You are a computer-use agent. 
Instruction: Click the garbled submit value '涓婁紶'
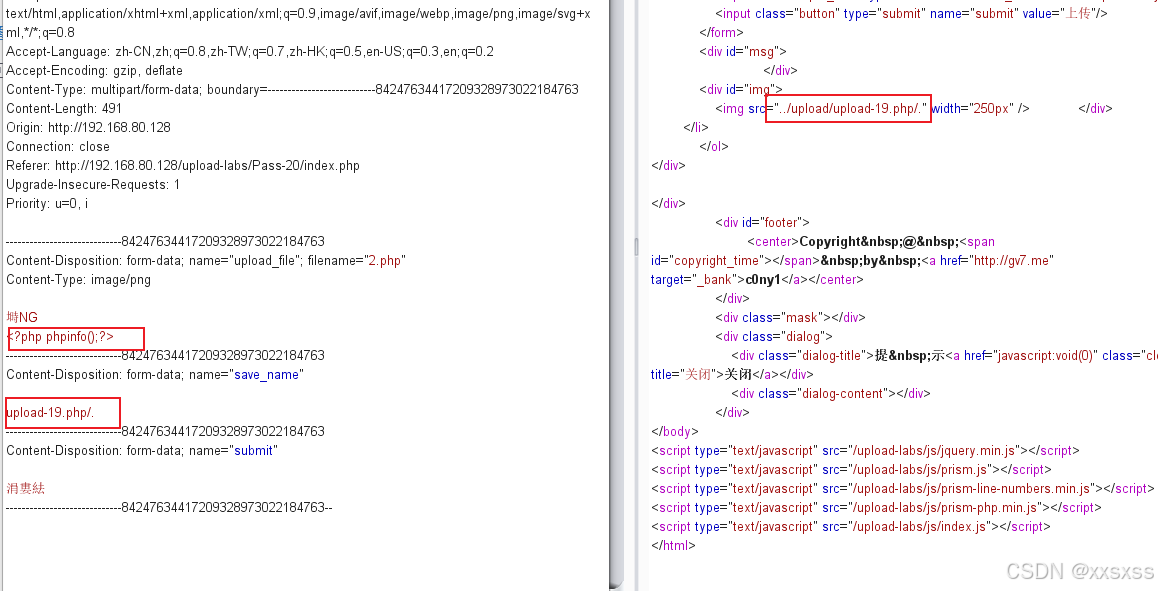[x=26, y=488]
